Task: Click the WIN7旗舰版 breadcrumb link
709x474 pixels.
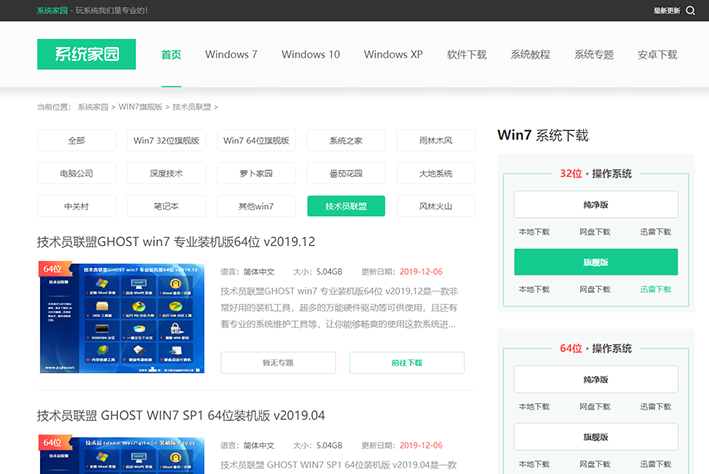Action: tap(140, 106)
